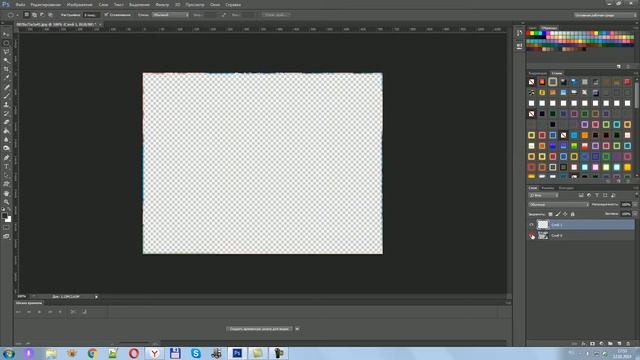Image resolution: width=640 pixels, height=360 pixels.
Task: Select the Crop tool
Action: pyautogui.click(x=6, y=69)
